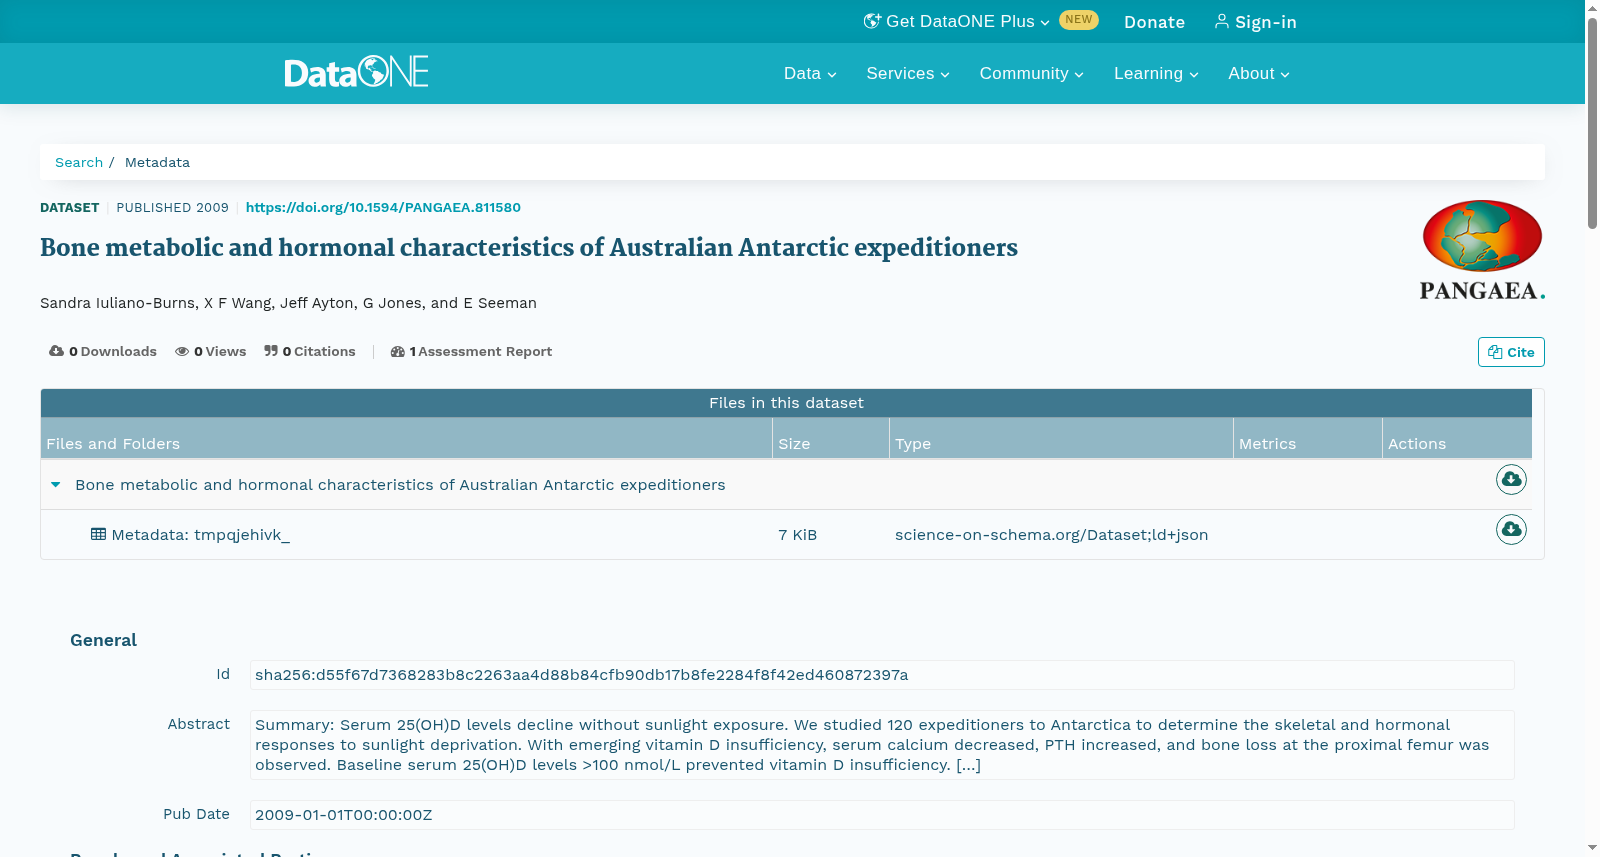The image size is (1600, 857).
Task: Open the Community menu
Action: click(1032, 74)
